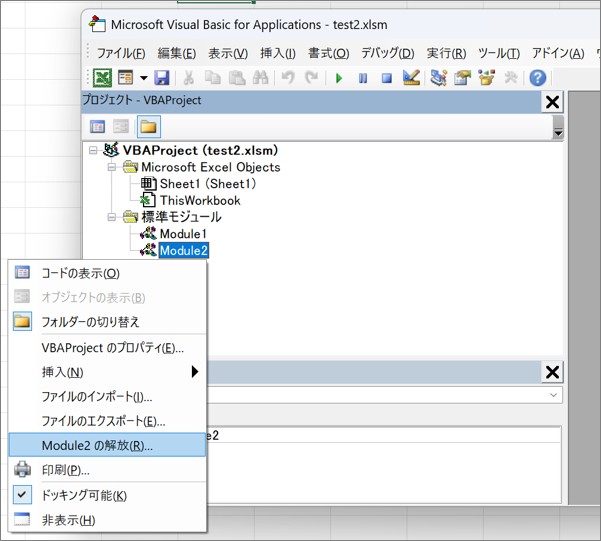Toggle Design Mode icon
Image resolution: width=601 pixels, height=541 pixels.
tap(411, 77)
